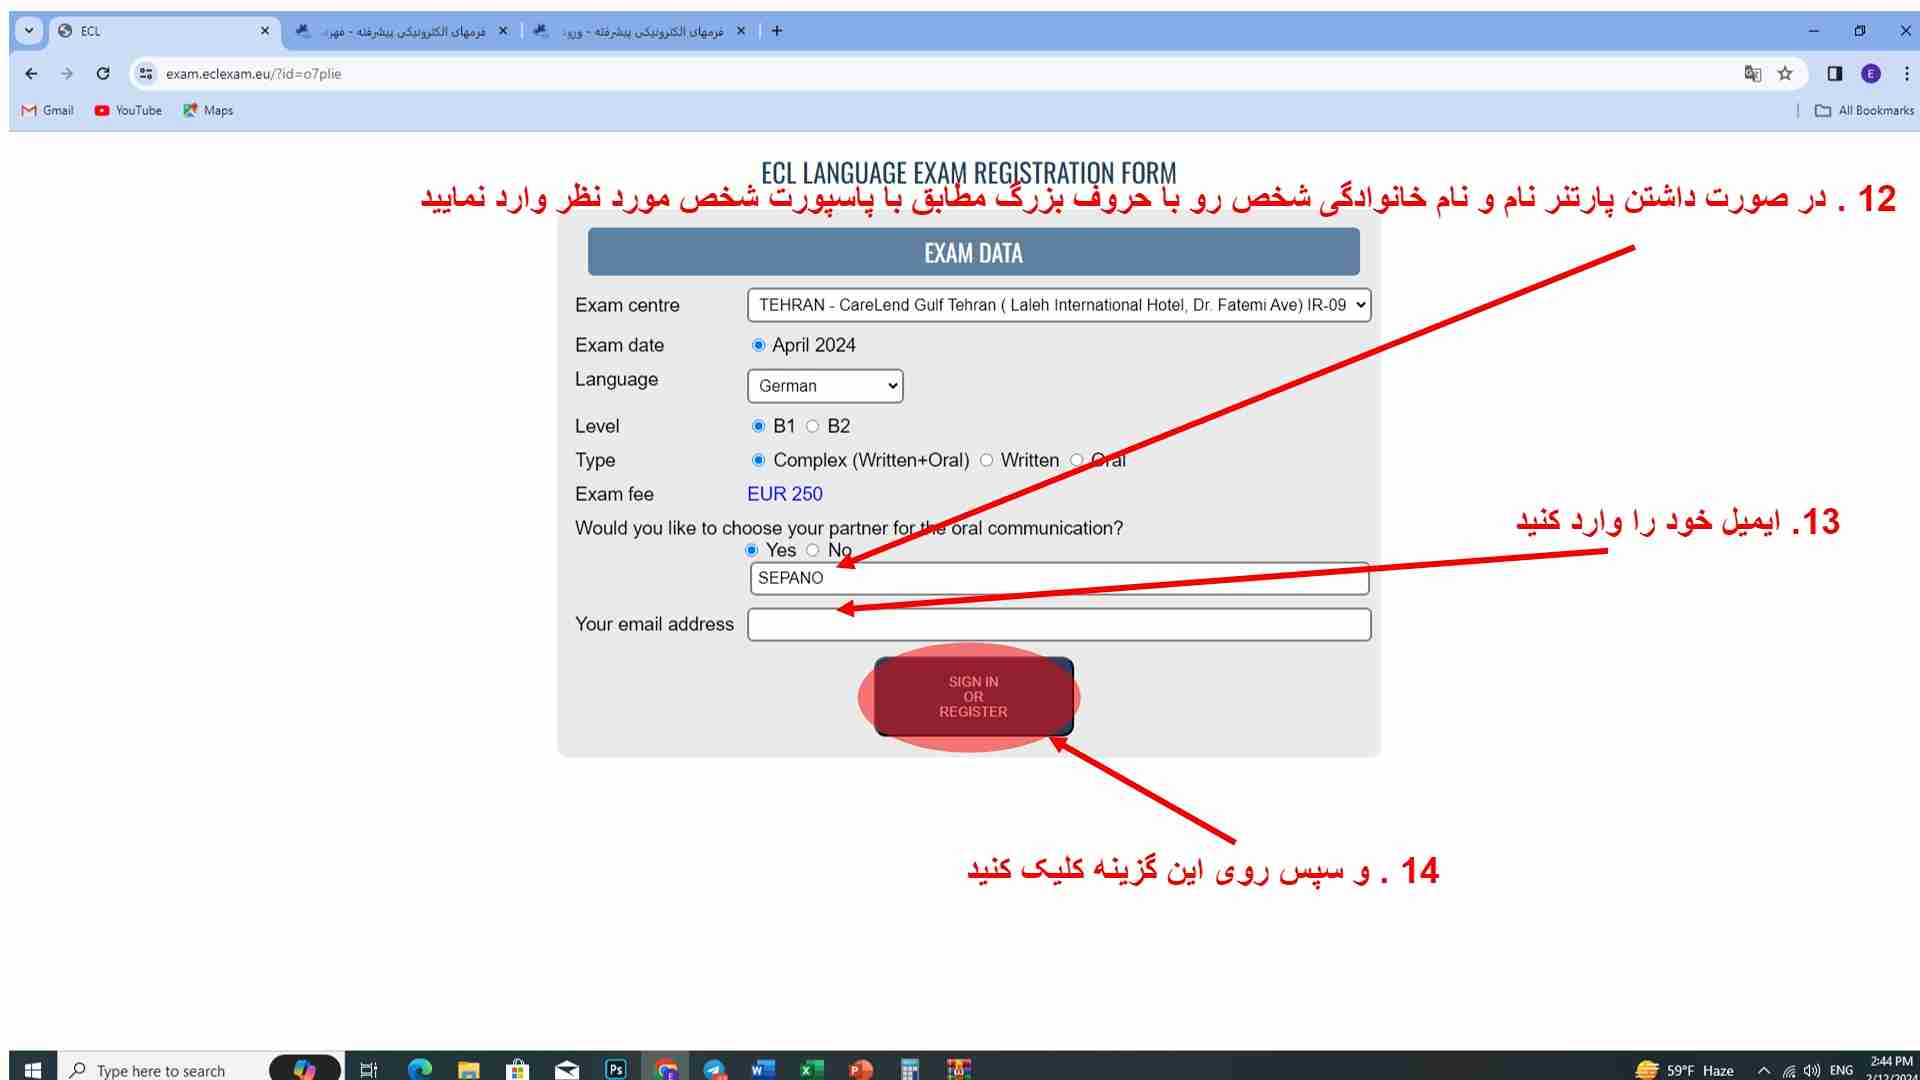Image resolution: width=1920 pixels, height=1080 pixels.
Task: Select No for choosing an oral partner
Action: coord(814,550)
